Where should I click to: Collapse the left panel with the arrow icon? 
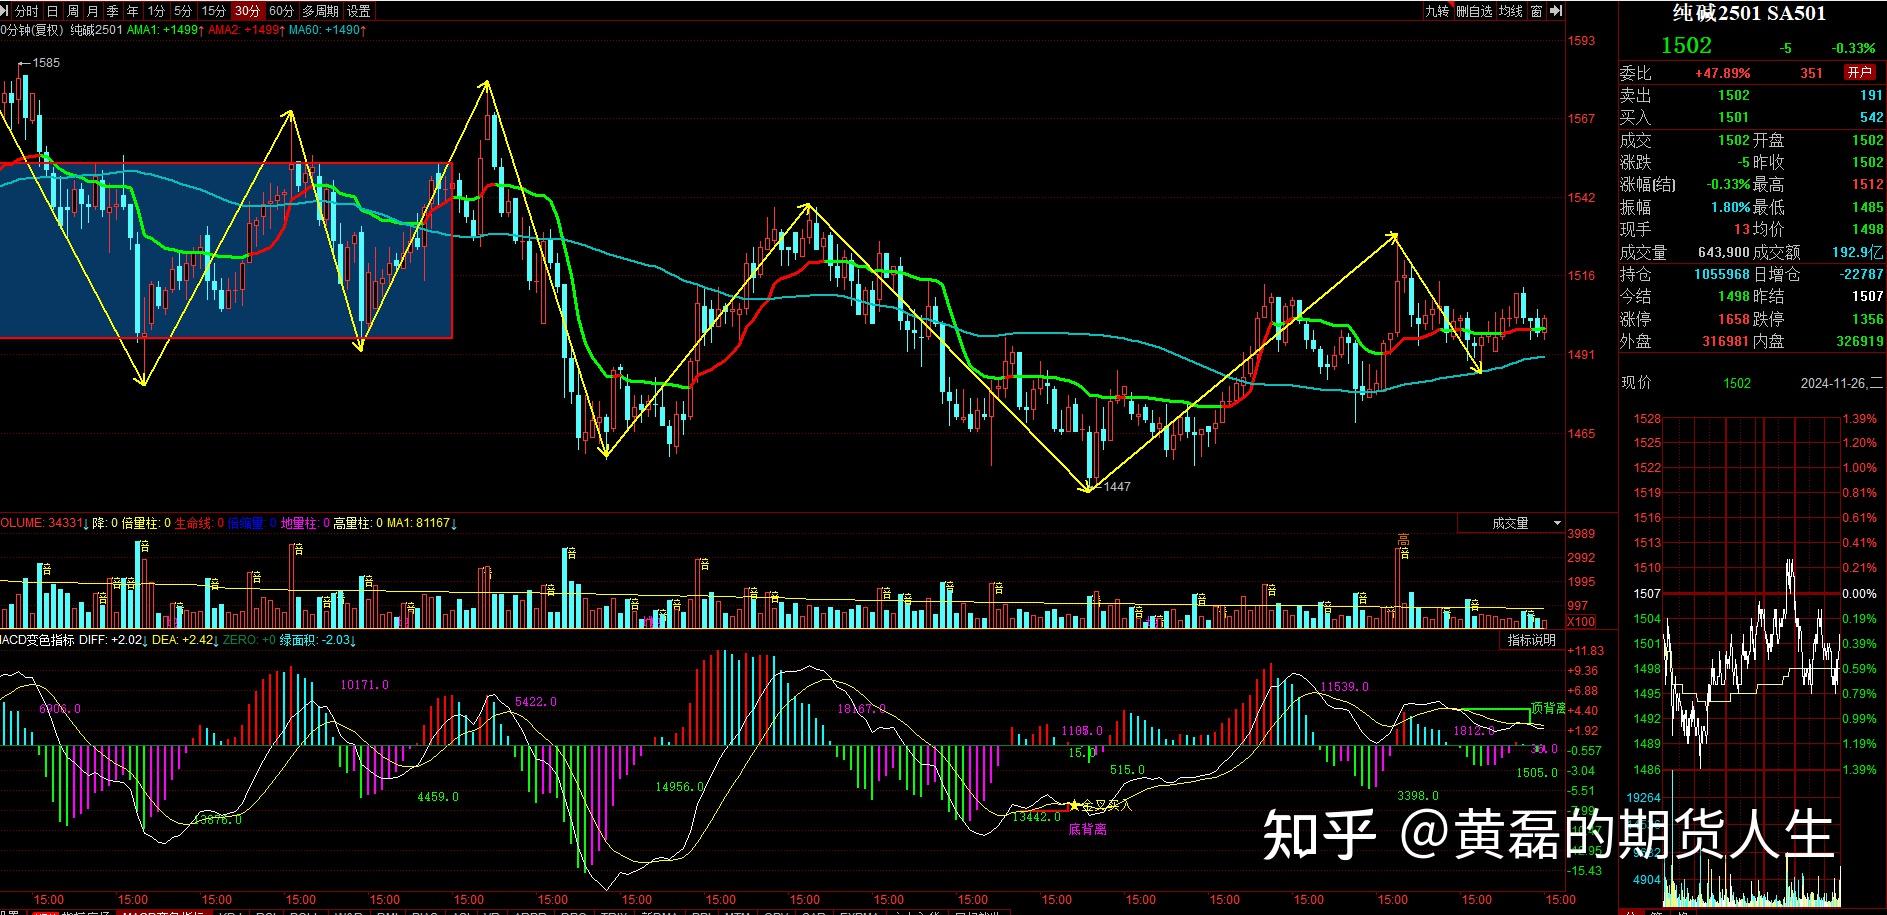6,11
